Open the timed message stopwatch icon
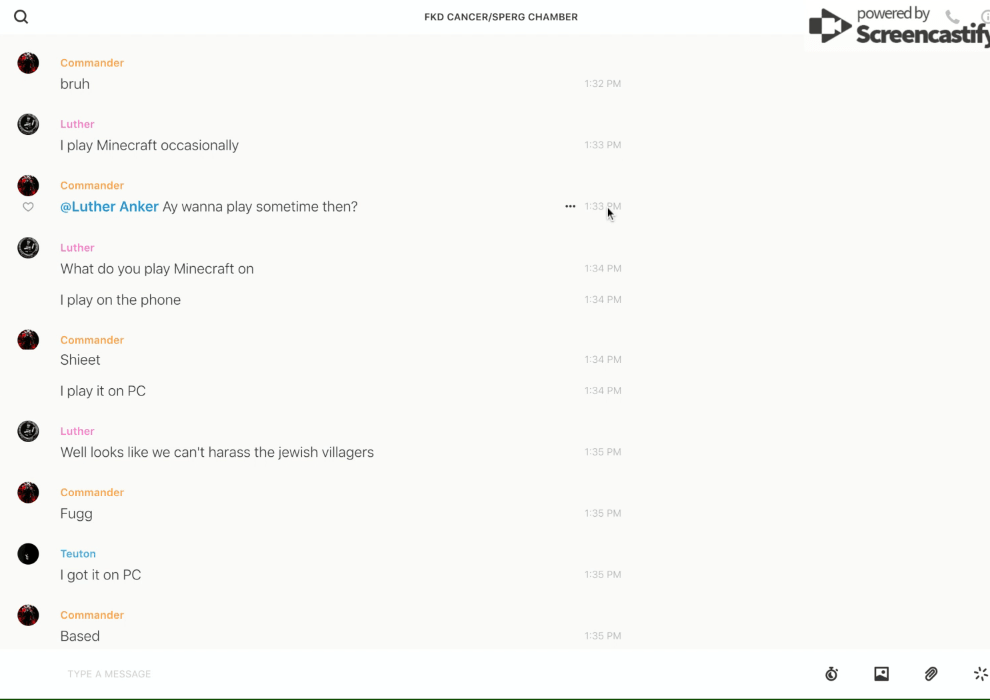The height and width of the screenshot is (700, 990). (x=831, y=674)
